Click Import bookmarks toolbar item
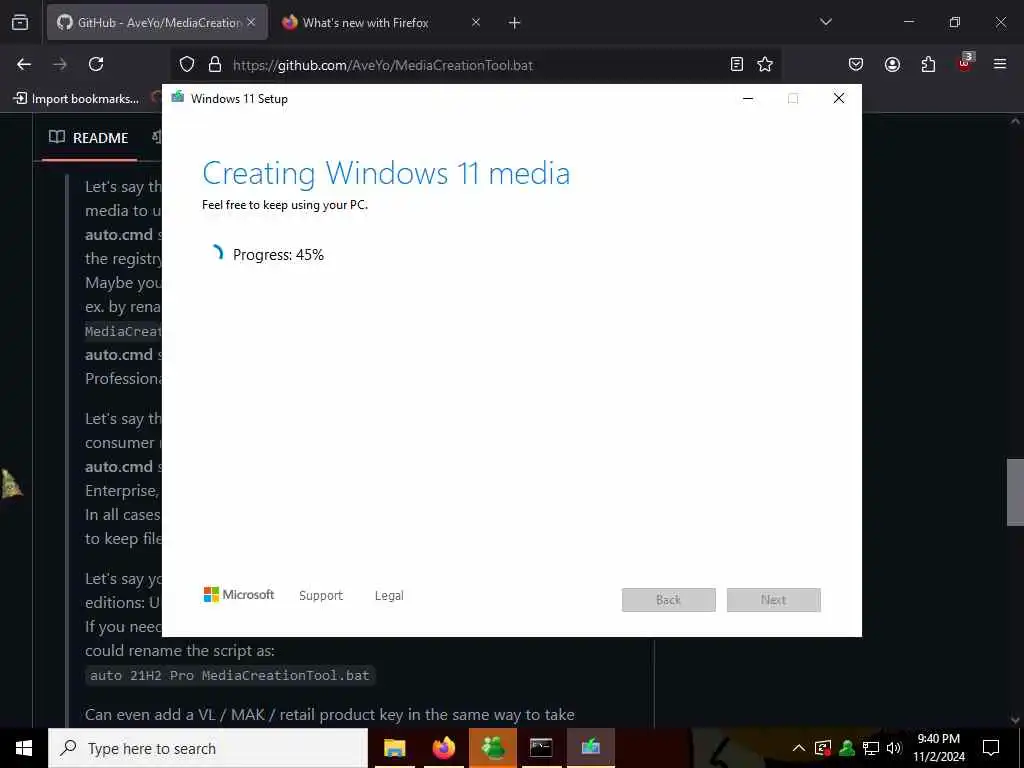This screenshot has width=1024, height=768. click(x=76, y=99)
